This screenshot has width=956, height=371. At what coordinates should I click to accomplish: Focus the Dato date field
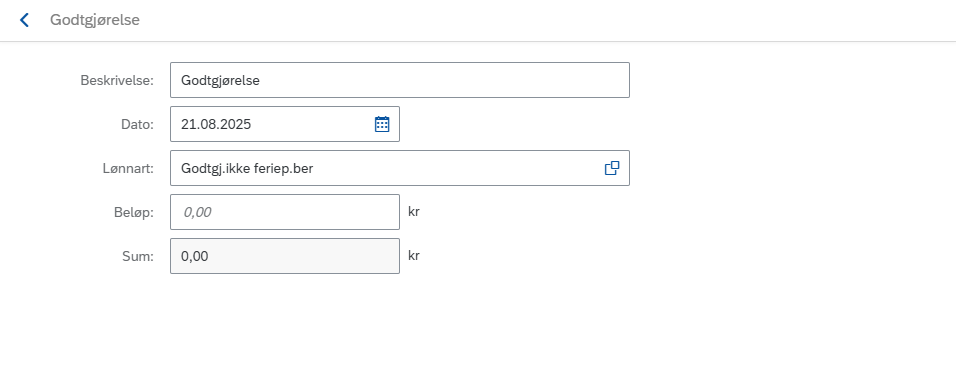pos(285,124)
